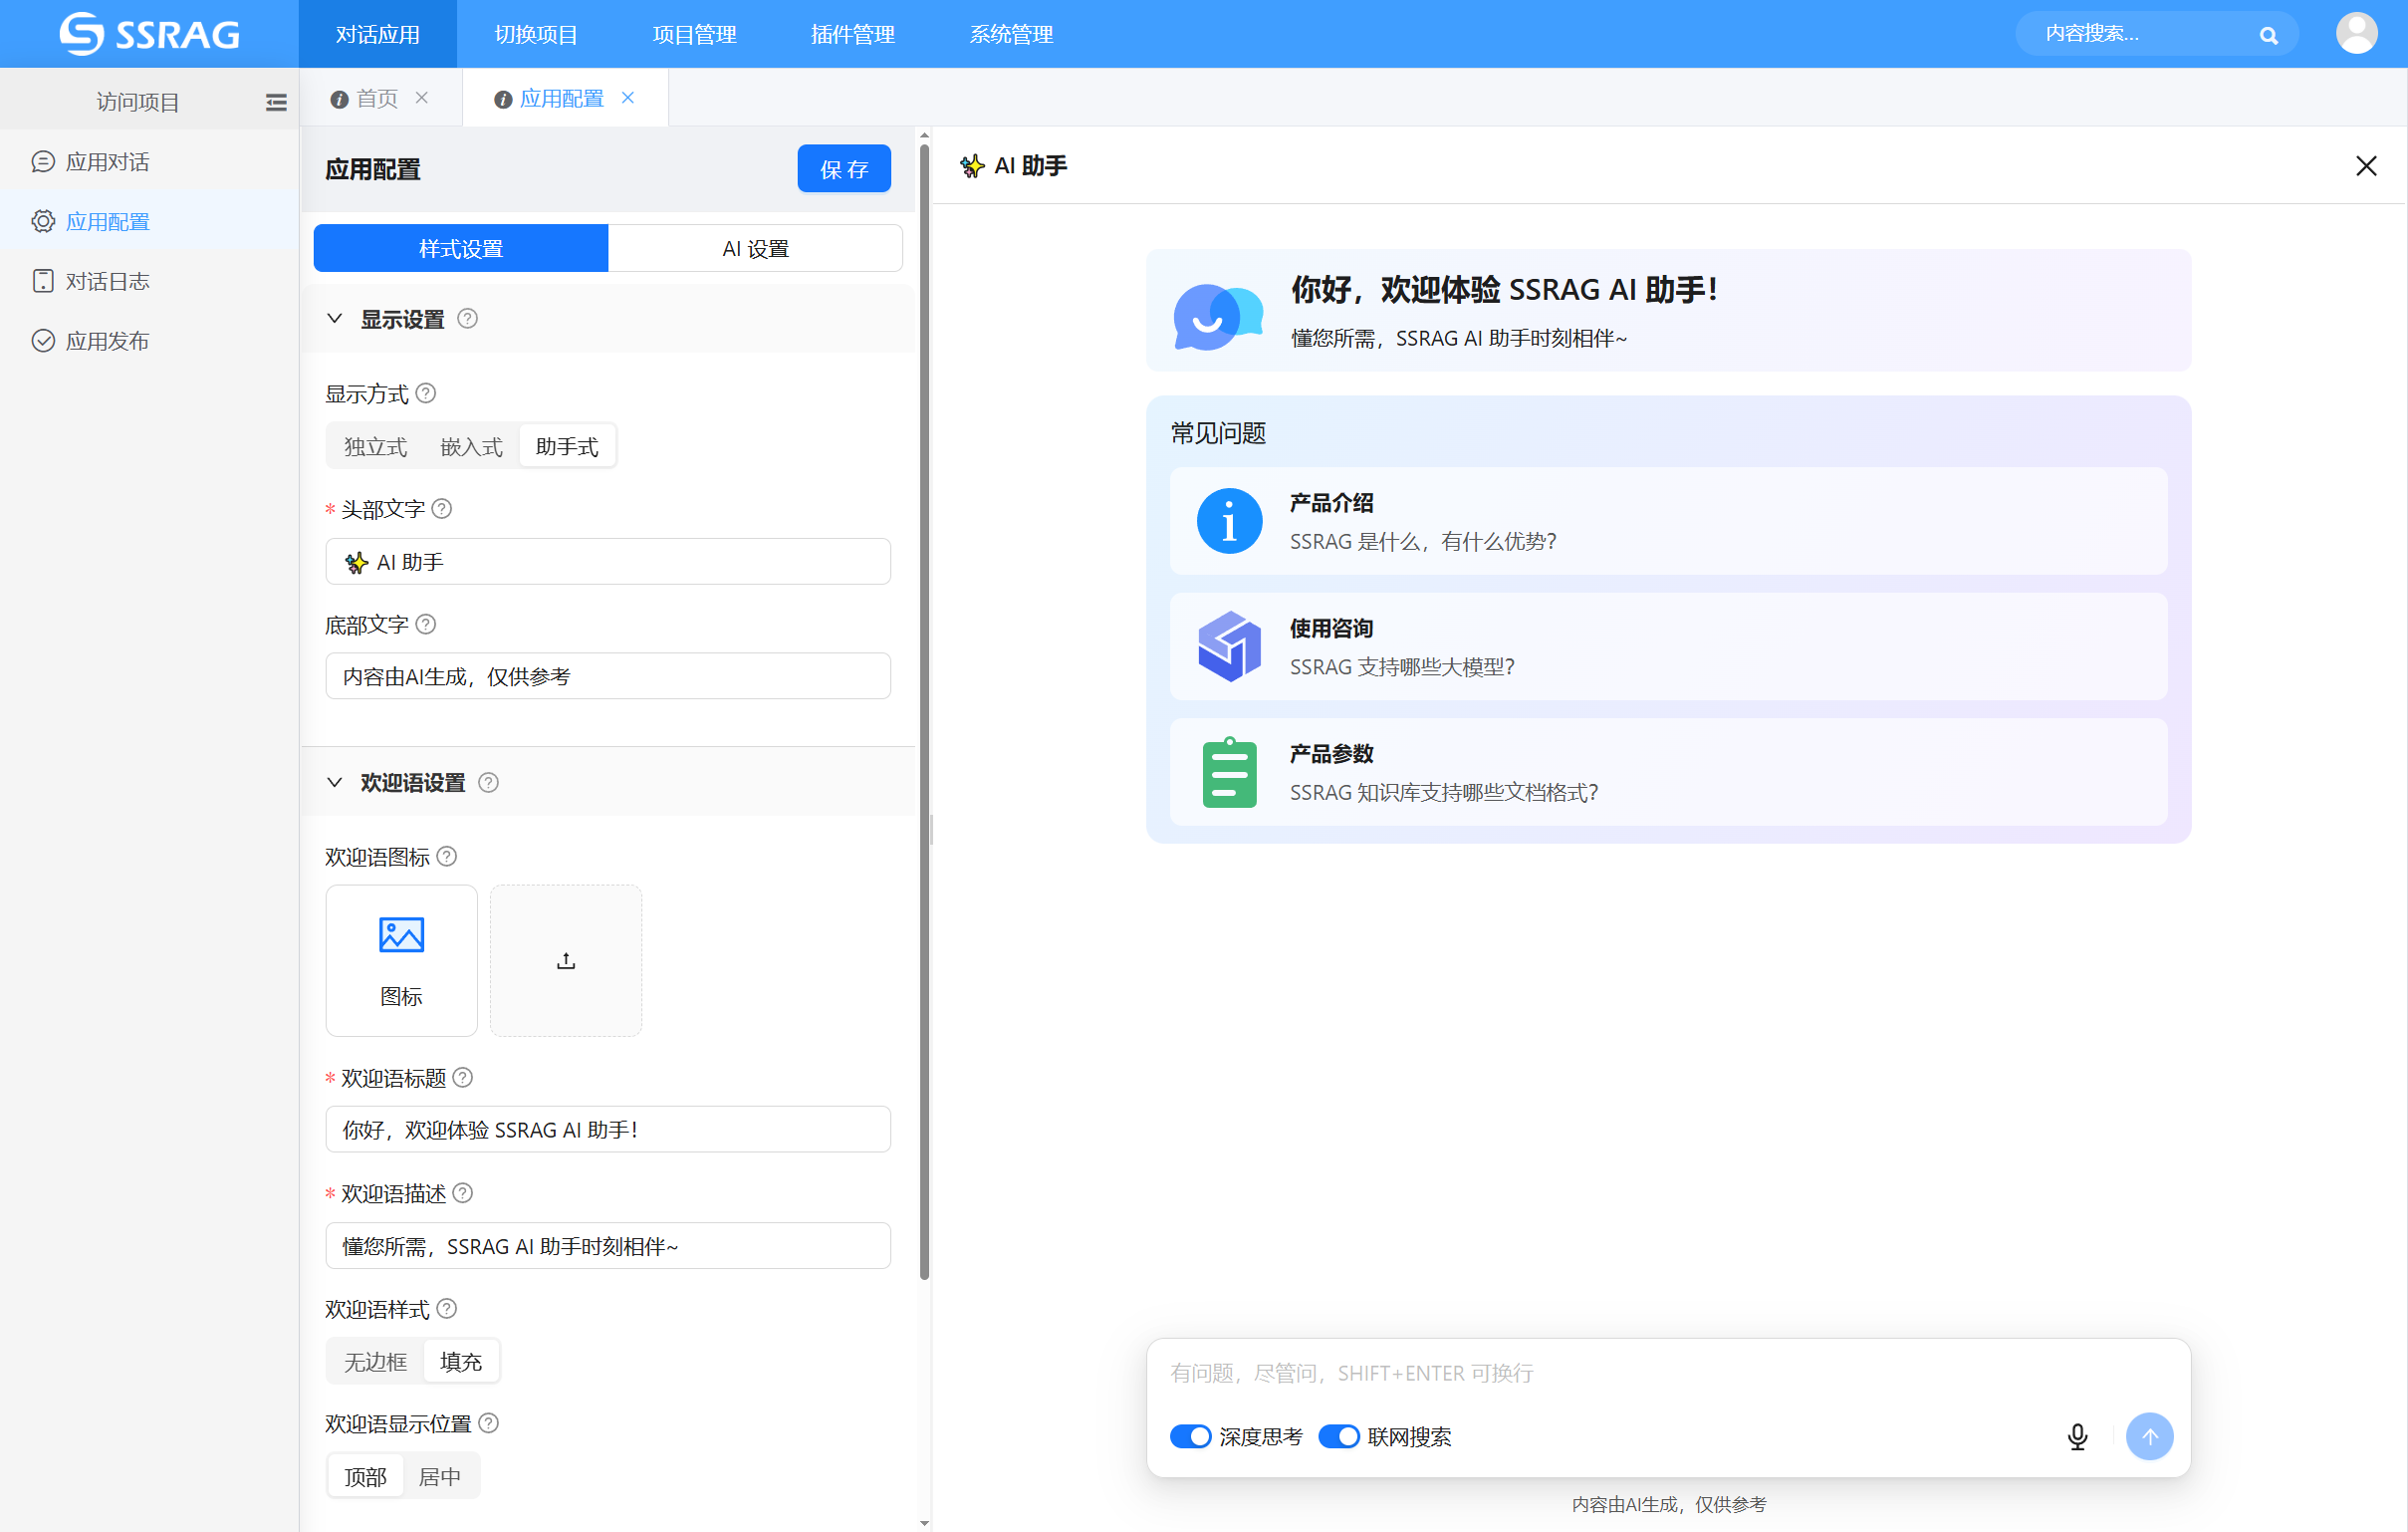Open 对话日志 in the sidebar

tap(150, 282)
